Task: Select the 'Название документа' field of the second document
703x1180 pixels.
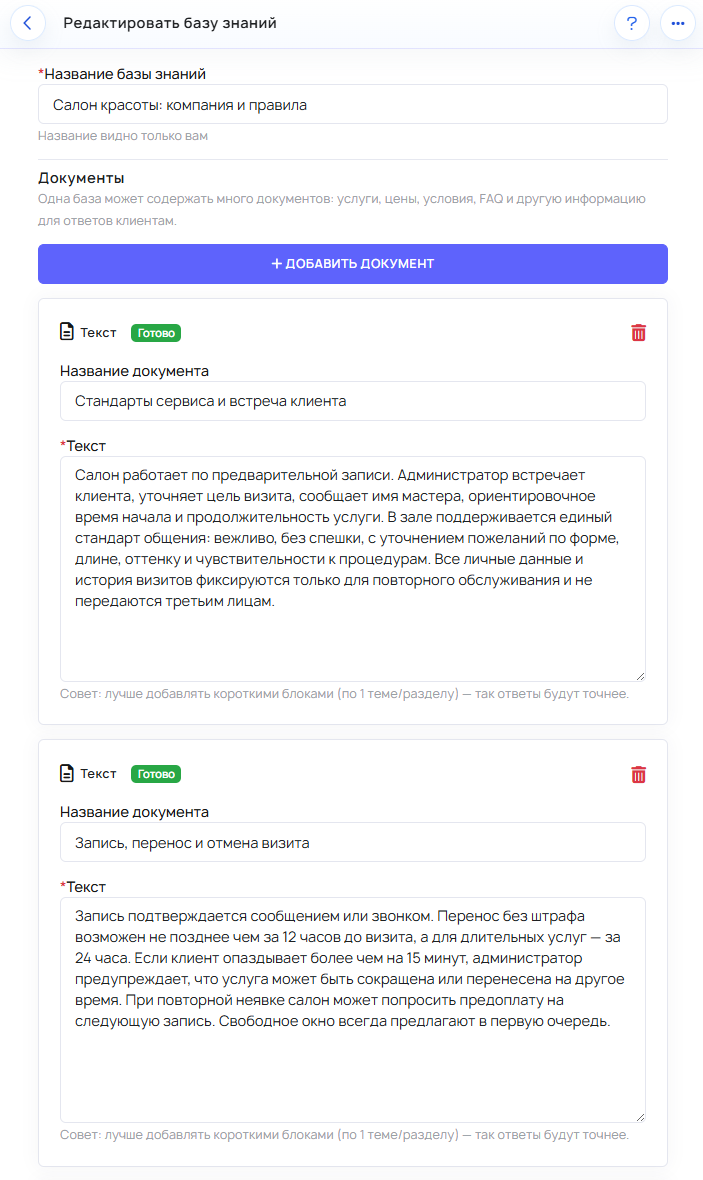Action: pos(352,841)
